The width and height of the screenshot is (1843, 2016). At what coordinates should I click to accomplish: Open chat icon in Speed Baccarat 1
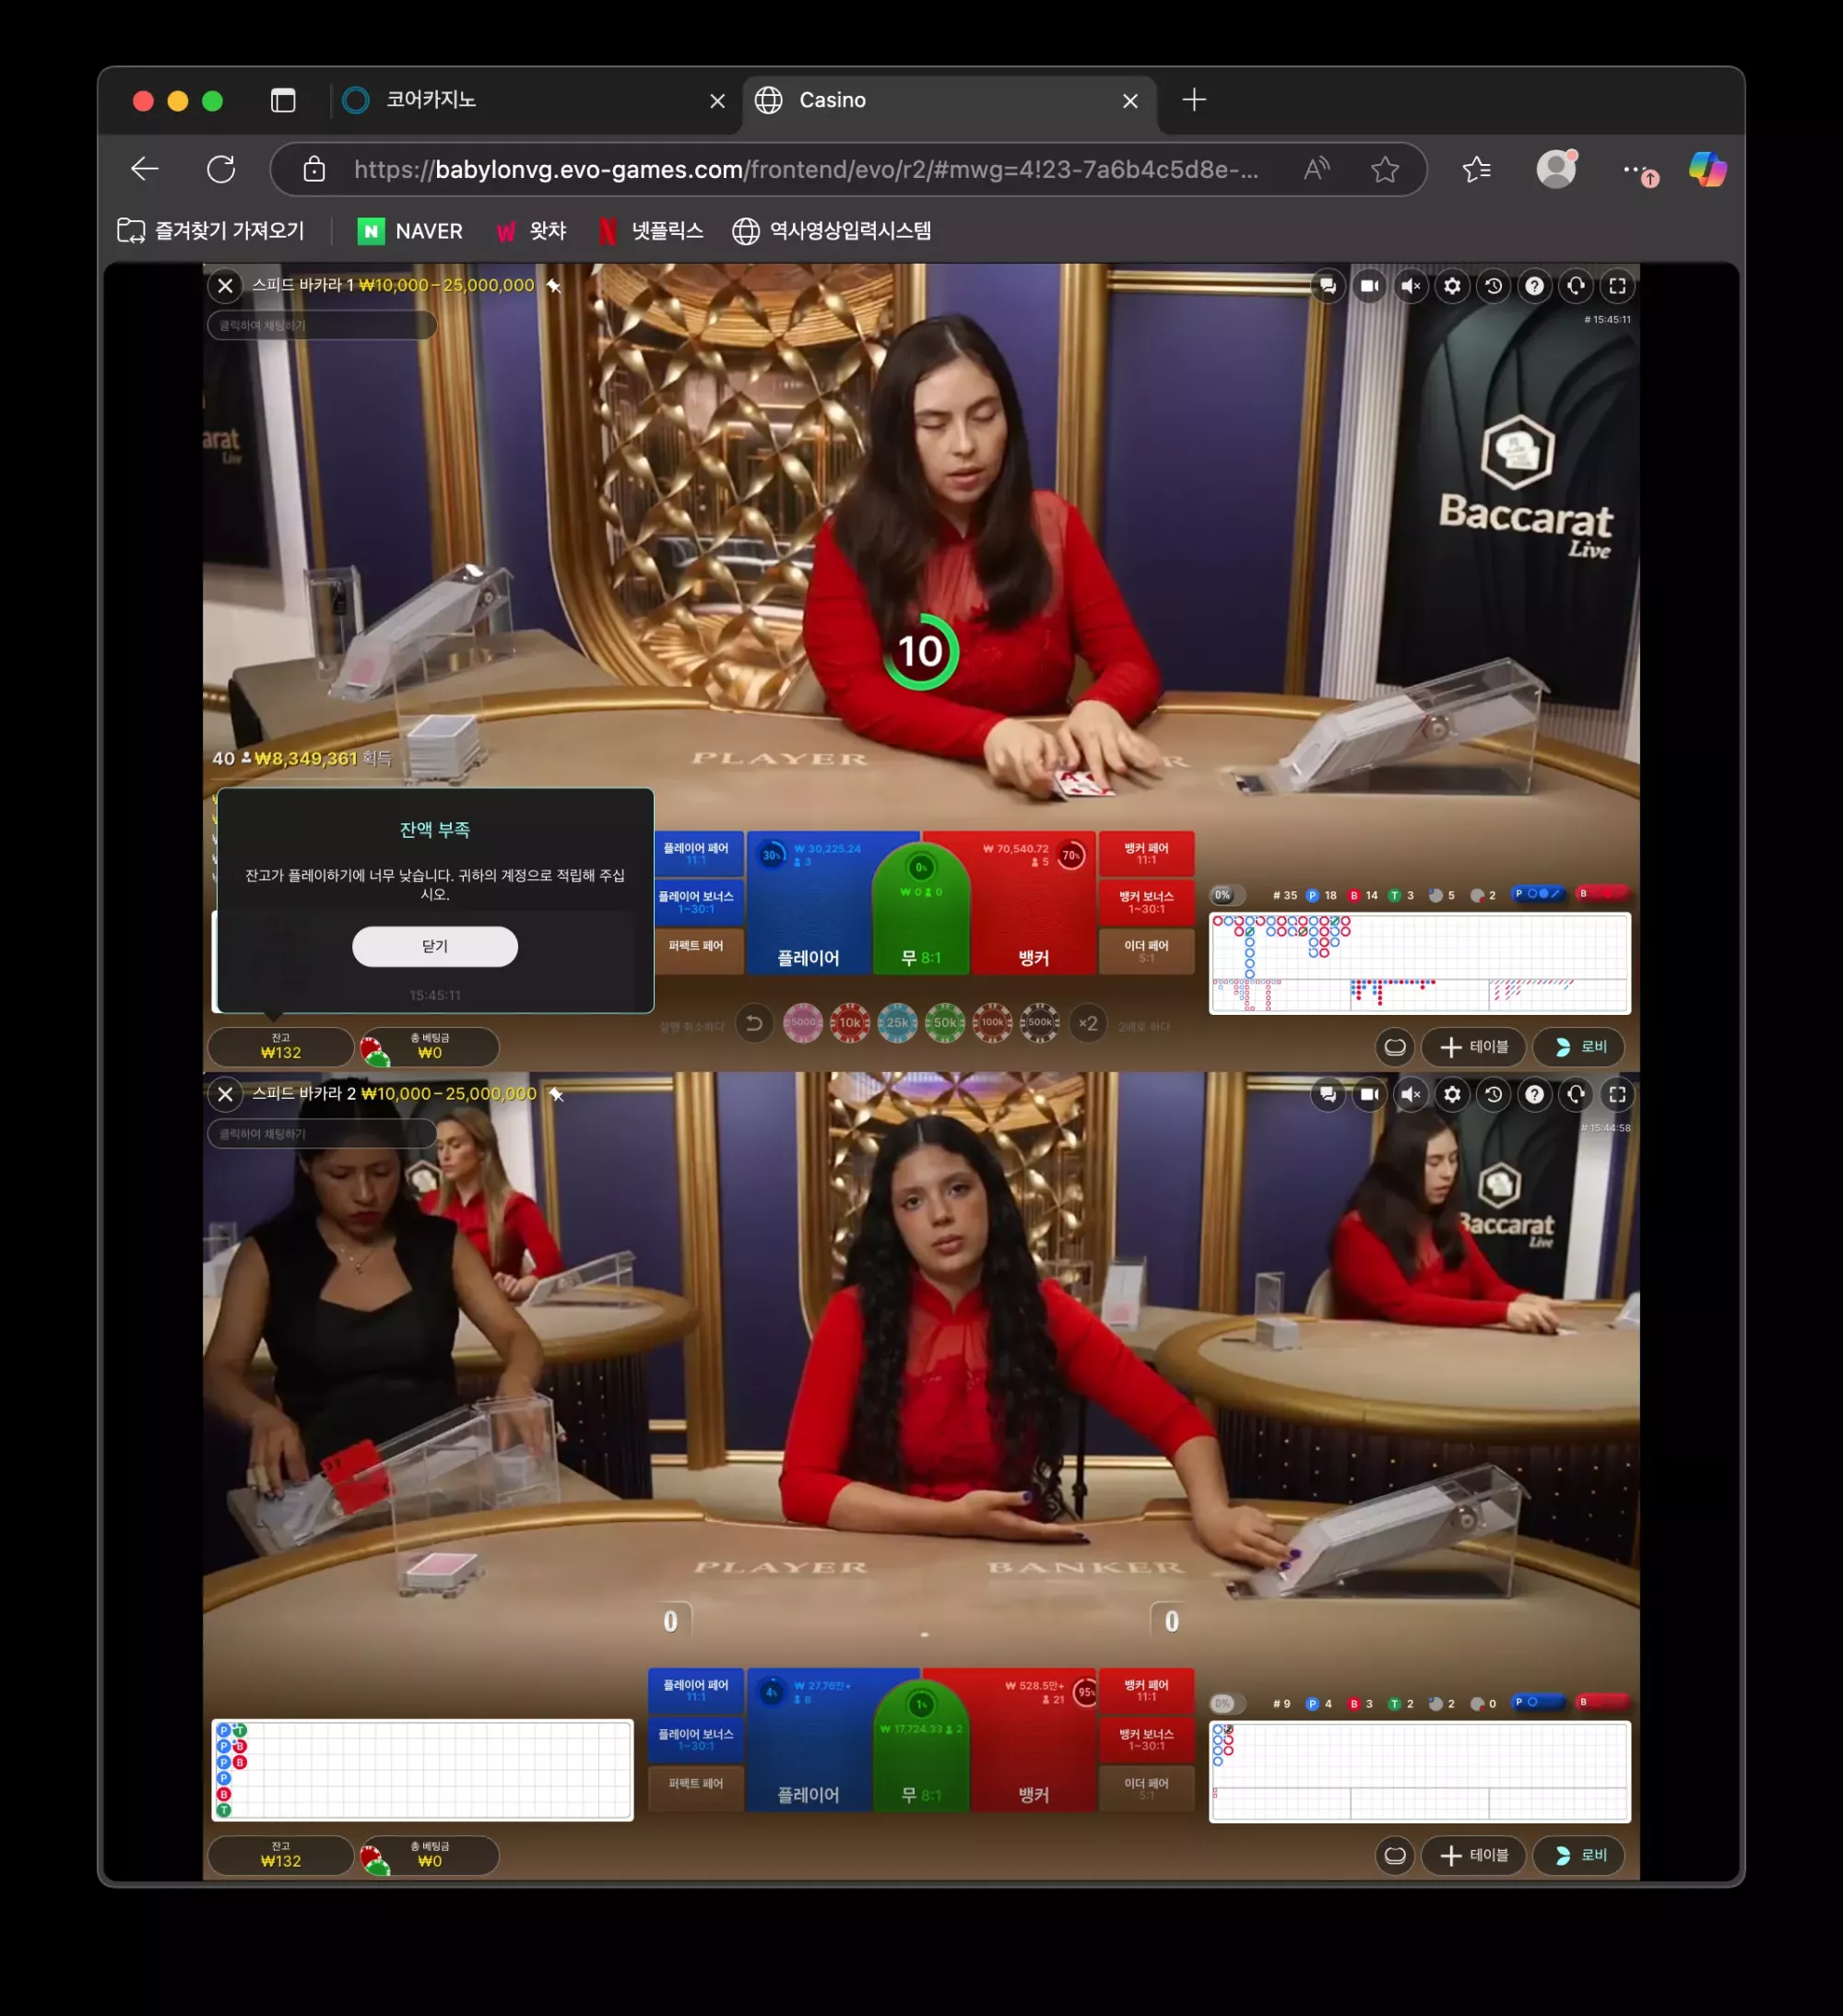pos(1327,286)
